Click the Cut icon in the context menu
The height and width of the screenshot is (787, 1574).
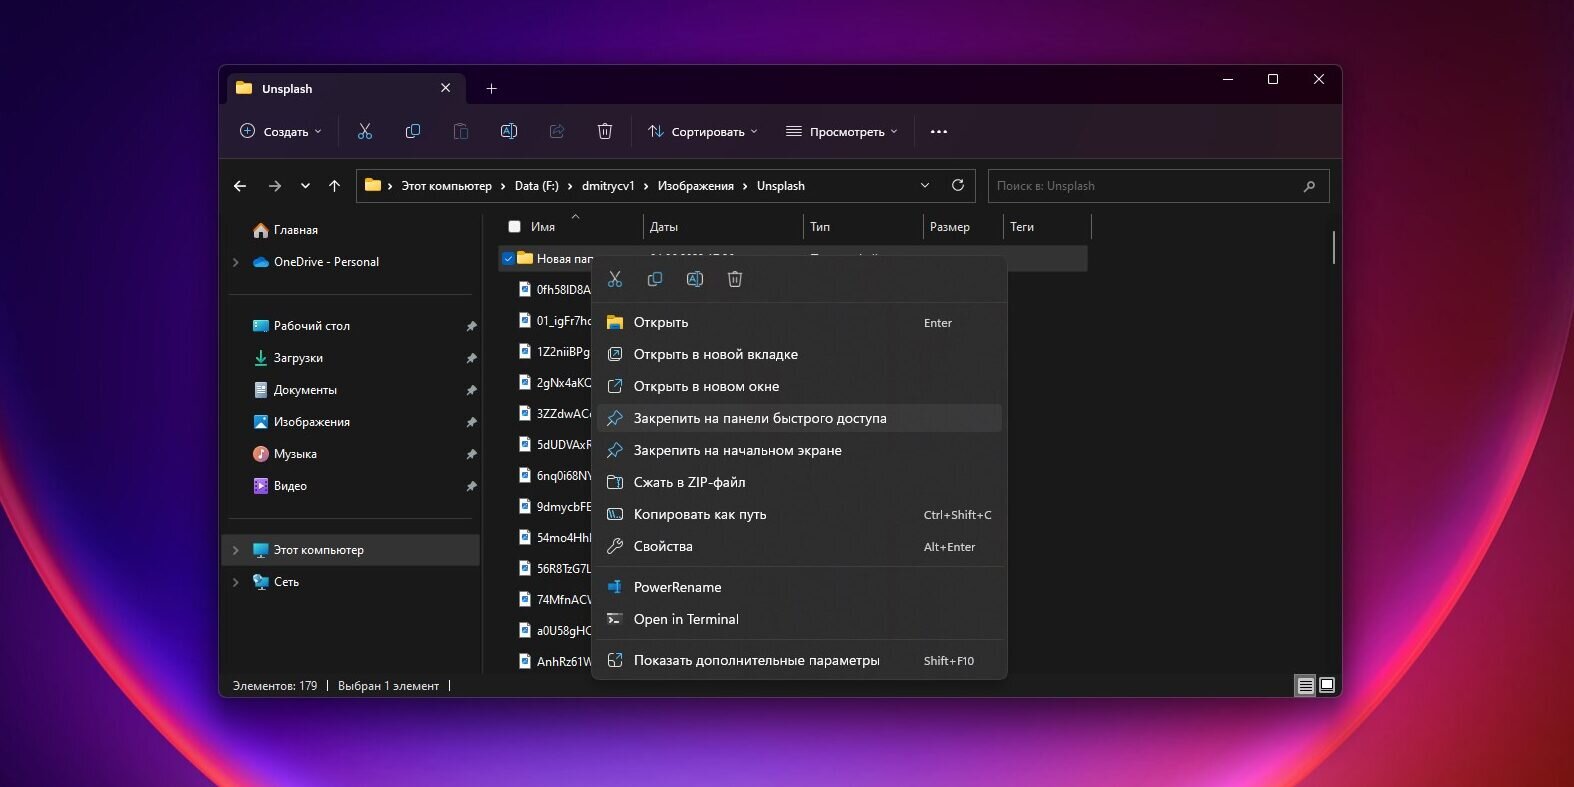pos(615,279)
